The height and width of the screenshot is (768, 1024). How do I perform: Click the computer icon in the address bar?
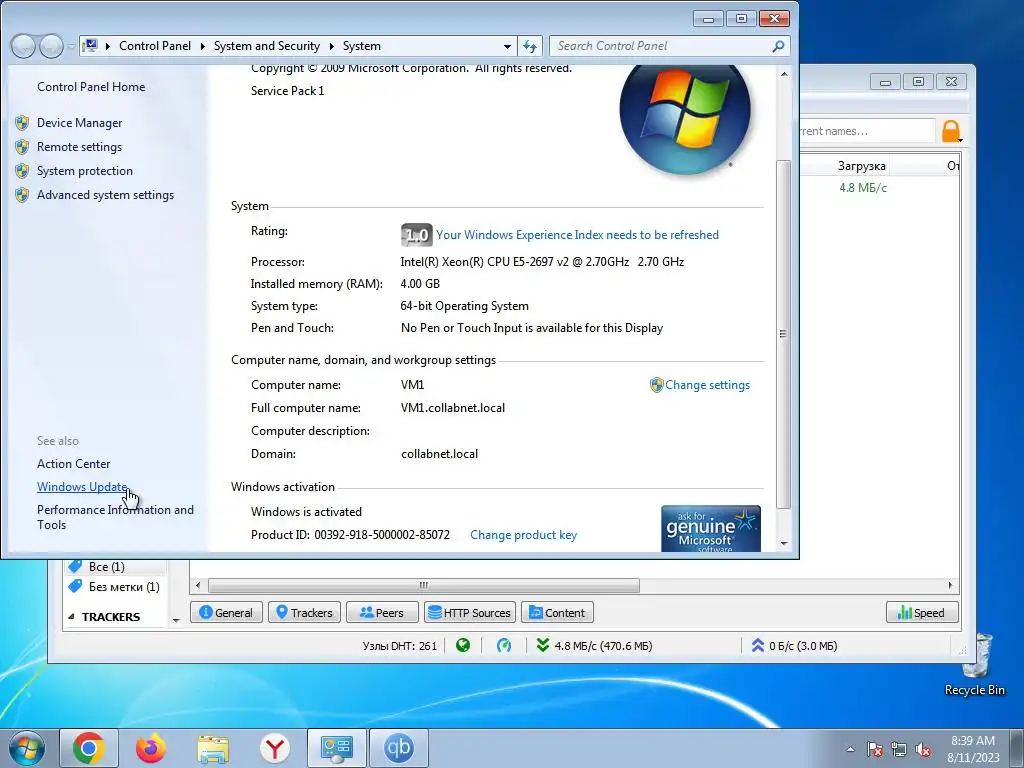91,46
